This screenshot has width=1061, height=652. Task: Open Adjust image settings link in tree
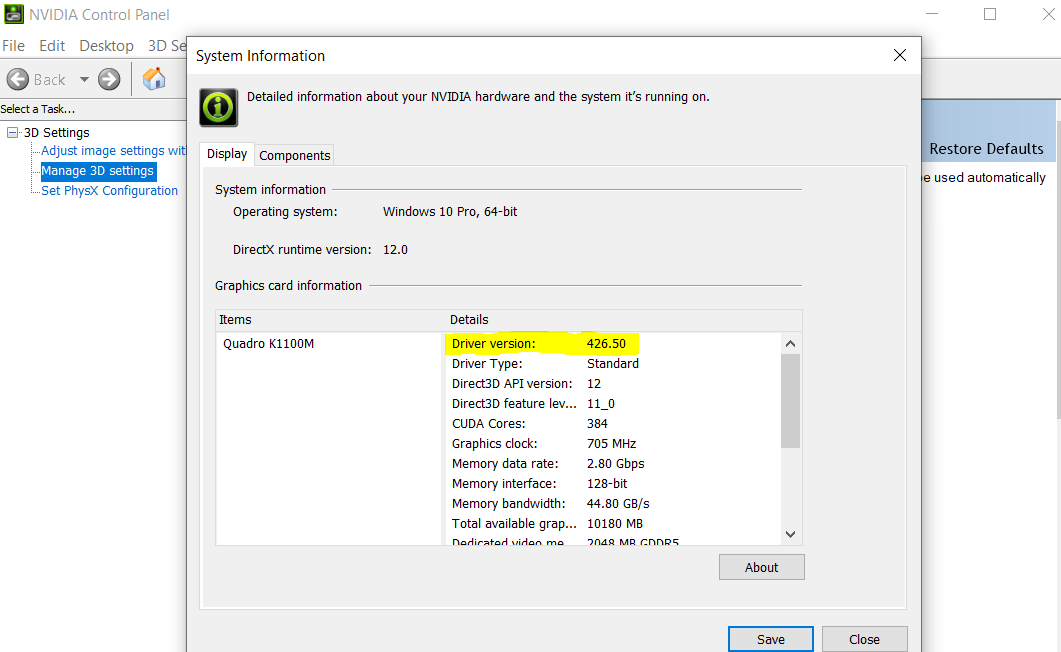113,151
